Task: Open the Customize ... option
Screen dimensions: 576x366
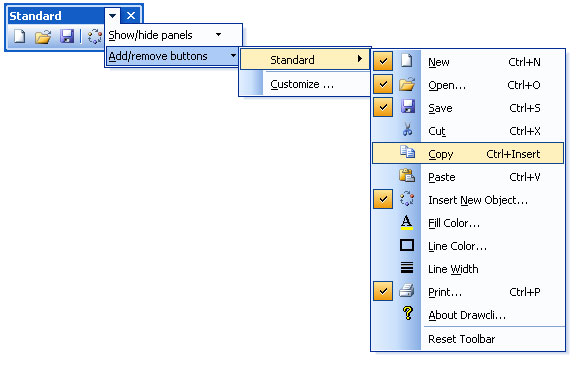Action: point(305,84)
